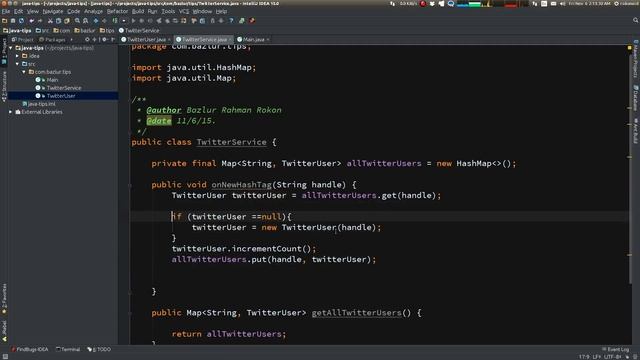Open the Refactor menu
This screenshot has height=360, width=640.
117,11
